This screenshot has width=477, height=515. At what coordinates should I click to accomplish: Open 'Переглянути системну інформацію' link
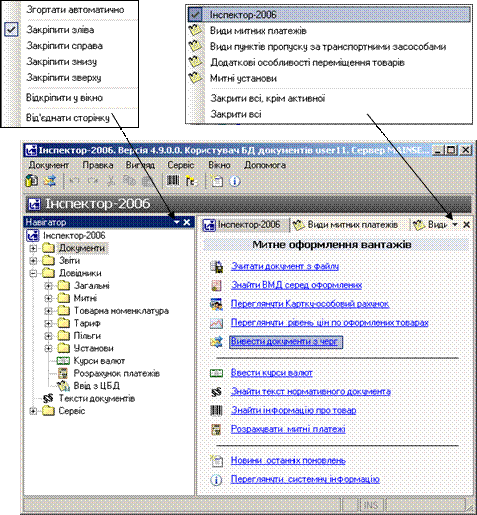point(305,479)
